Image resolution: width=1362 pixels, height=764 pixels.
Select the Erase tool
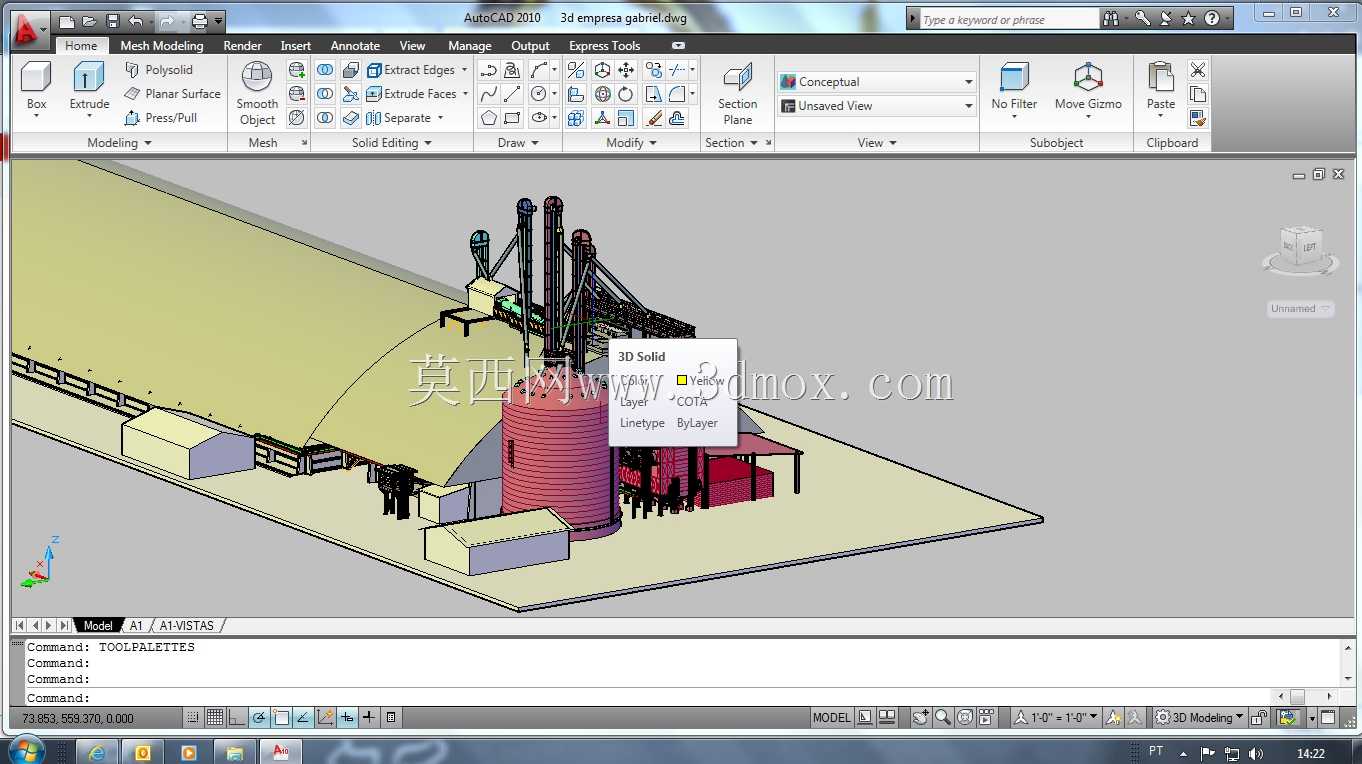coord(654,118)
